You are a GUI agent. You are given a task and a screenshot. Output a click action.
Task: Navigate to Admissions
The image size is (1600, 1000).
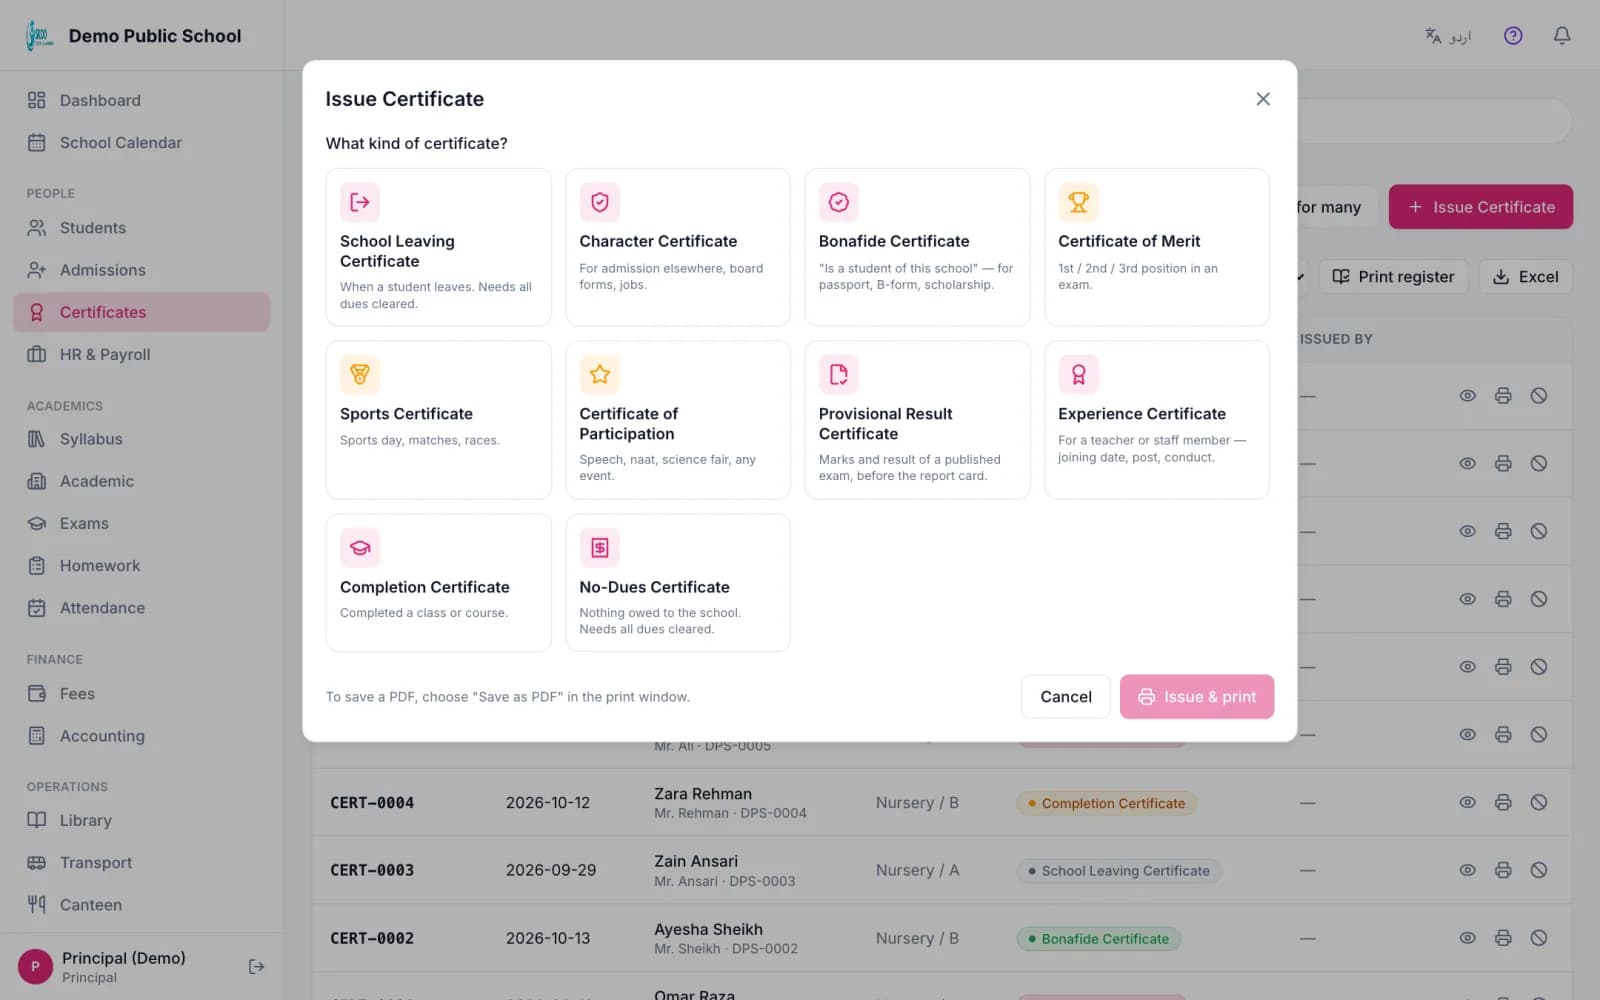141,270
